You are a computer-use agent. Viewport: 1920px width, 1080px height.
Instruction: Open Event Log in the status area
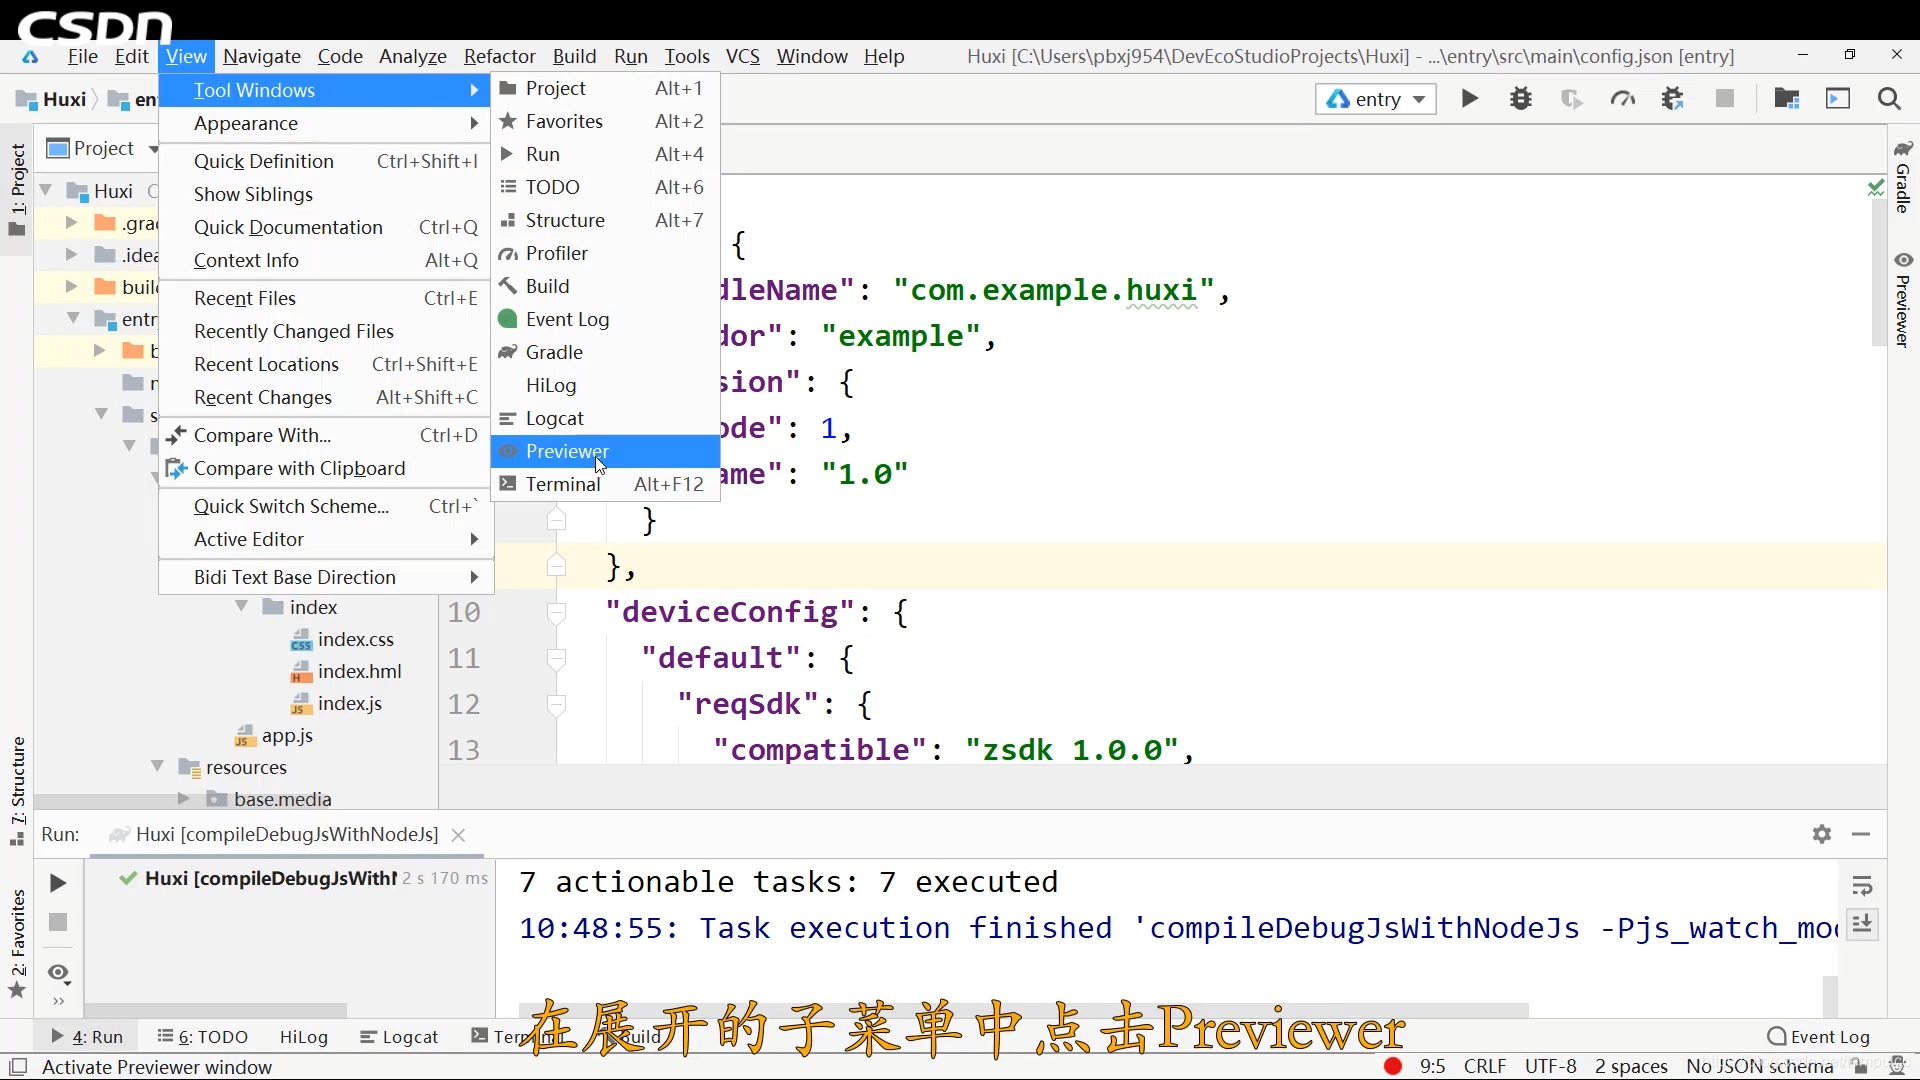point(1818,1037)
